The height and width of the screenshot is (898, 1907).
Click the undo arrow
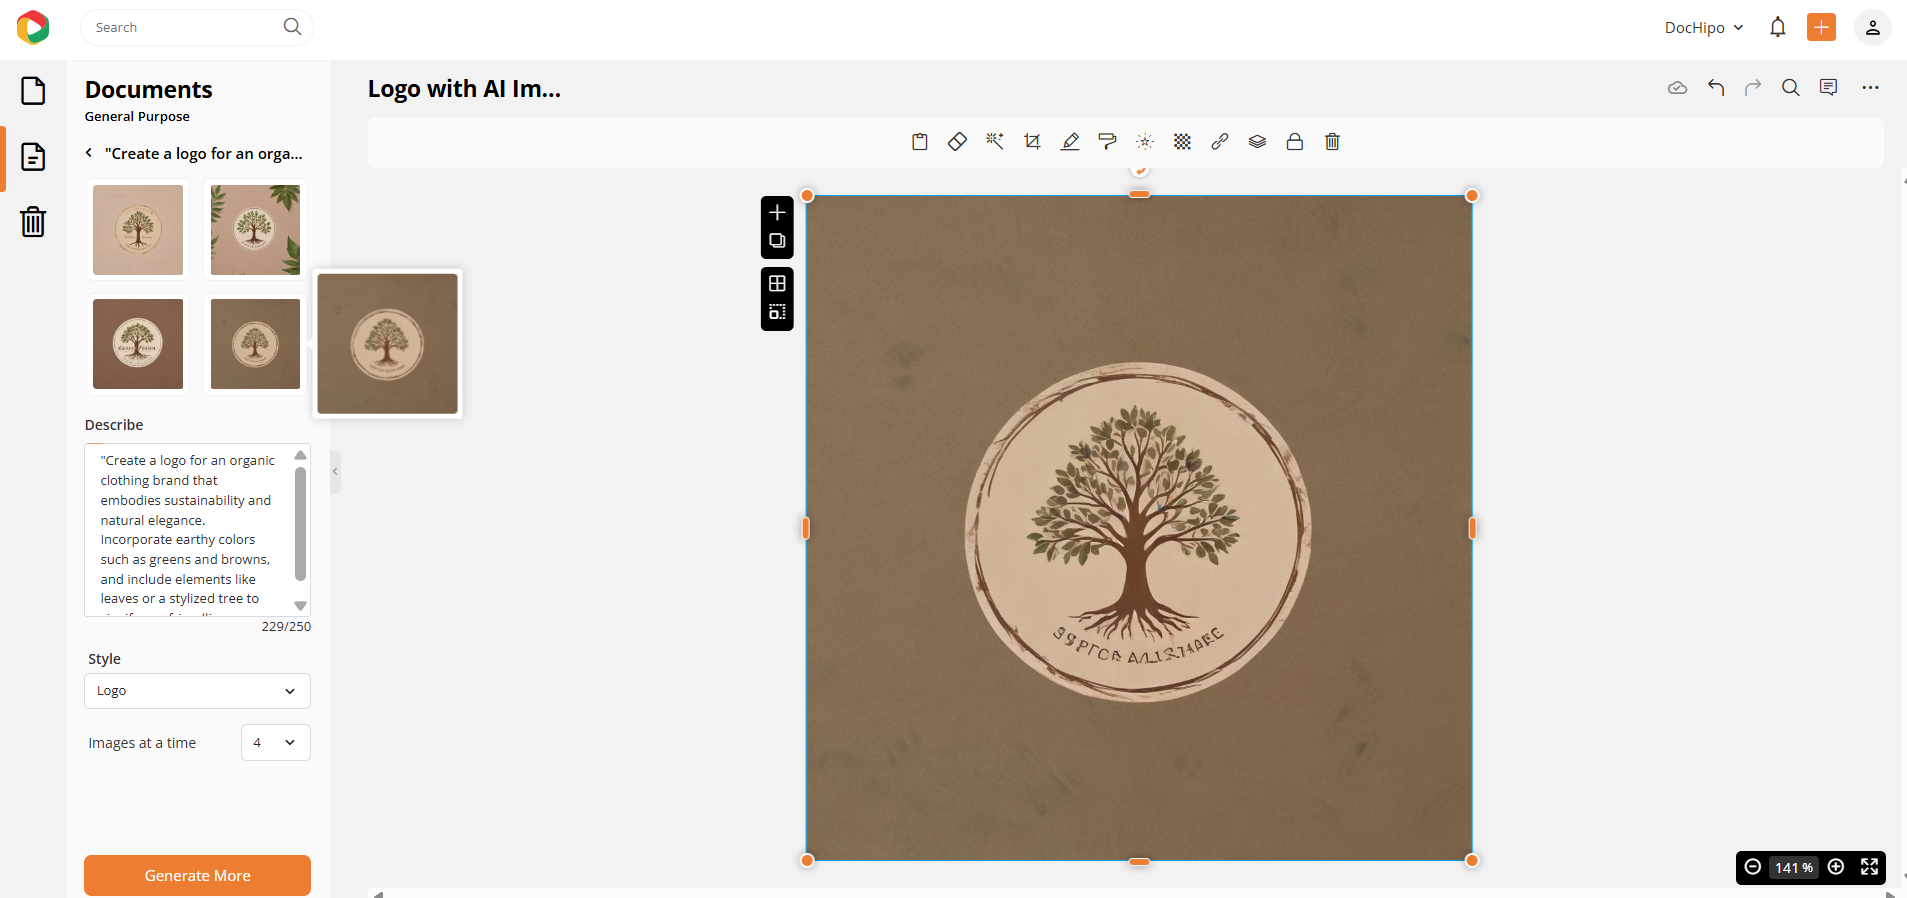coord(1716,88)
